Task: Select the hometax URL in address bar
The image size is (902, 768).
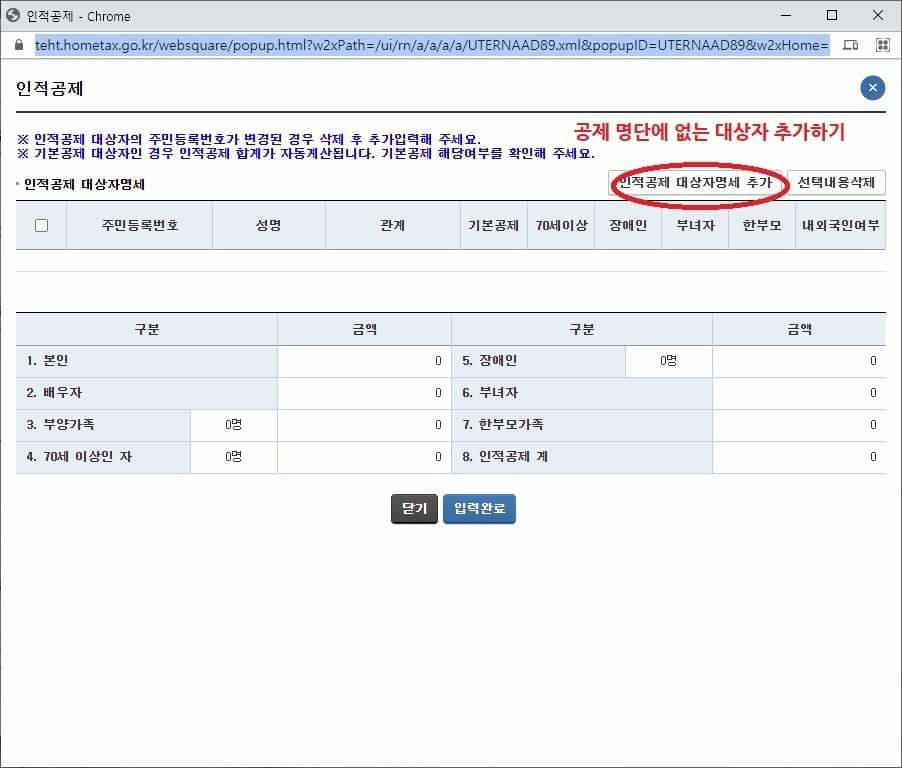Action: 430,46
